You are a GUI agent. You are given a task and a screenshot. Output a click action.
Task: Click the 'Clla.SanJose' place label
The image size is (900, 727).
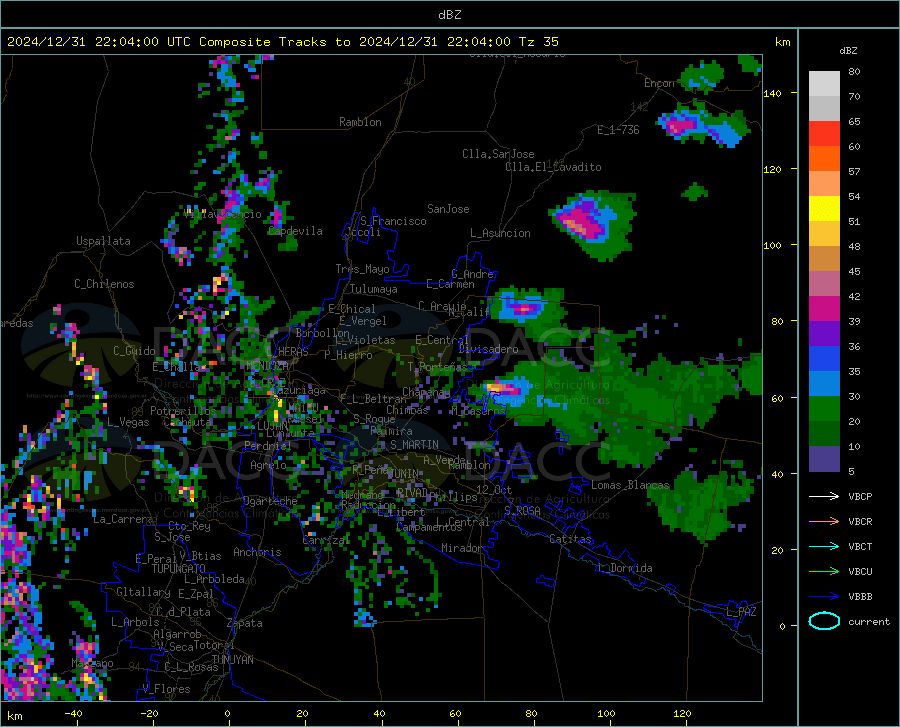click(x=498, y=154)
